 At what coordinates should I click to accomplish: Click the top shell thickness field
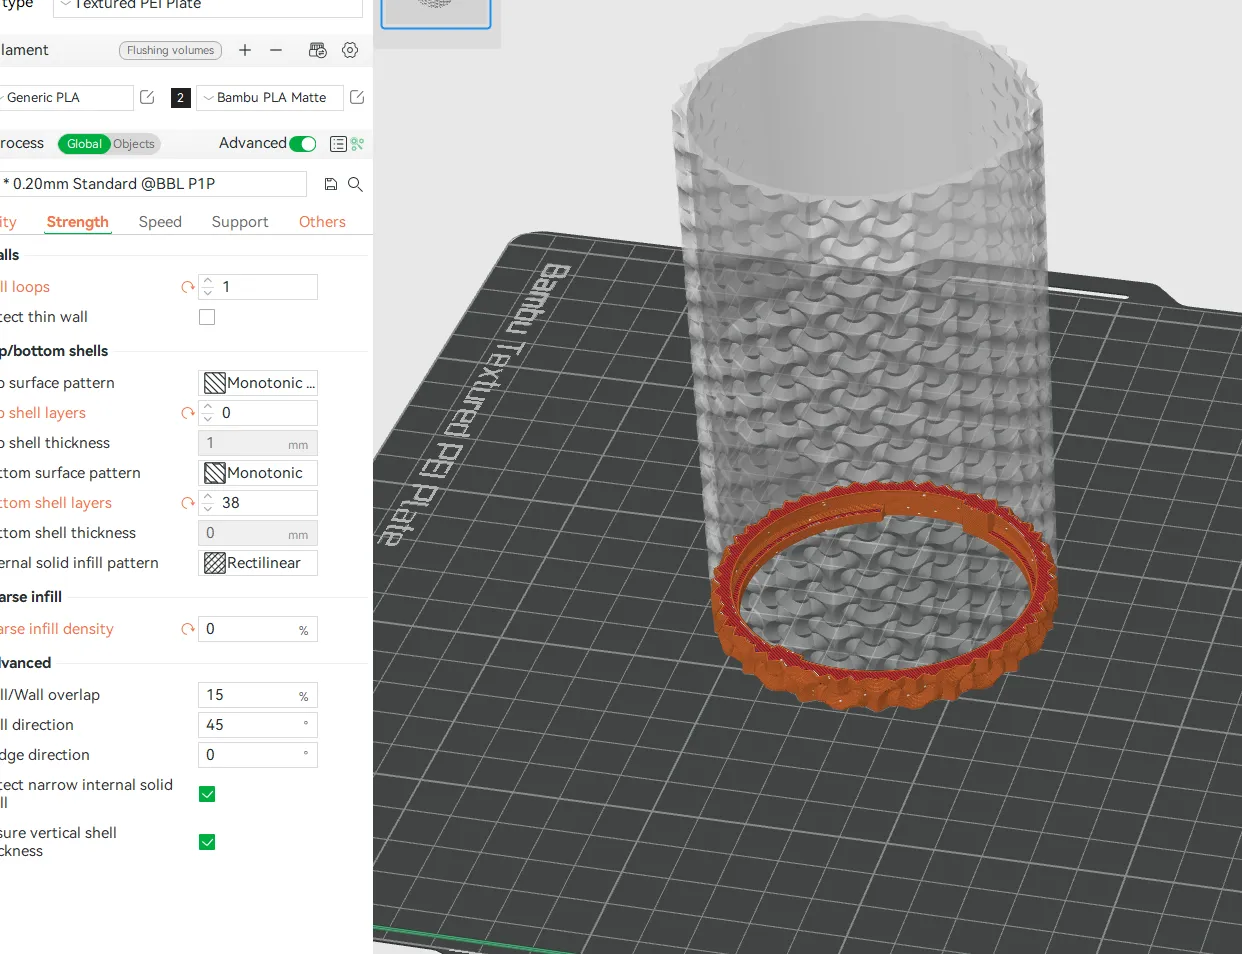point(258,443)
